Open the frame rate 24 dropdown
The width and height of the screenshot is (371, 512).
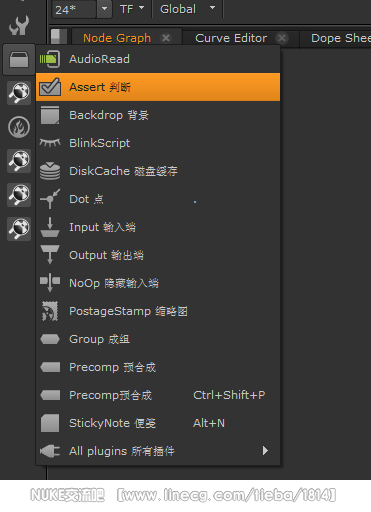point(104,9)
